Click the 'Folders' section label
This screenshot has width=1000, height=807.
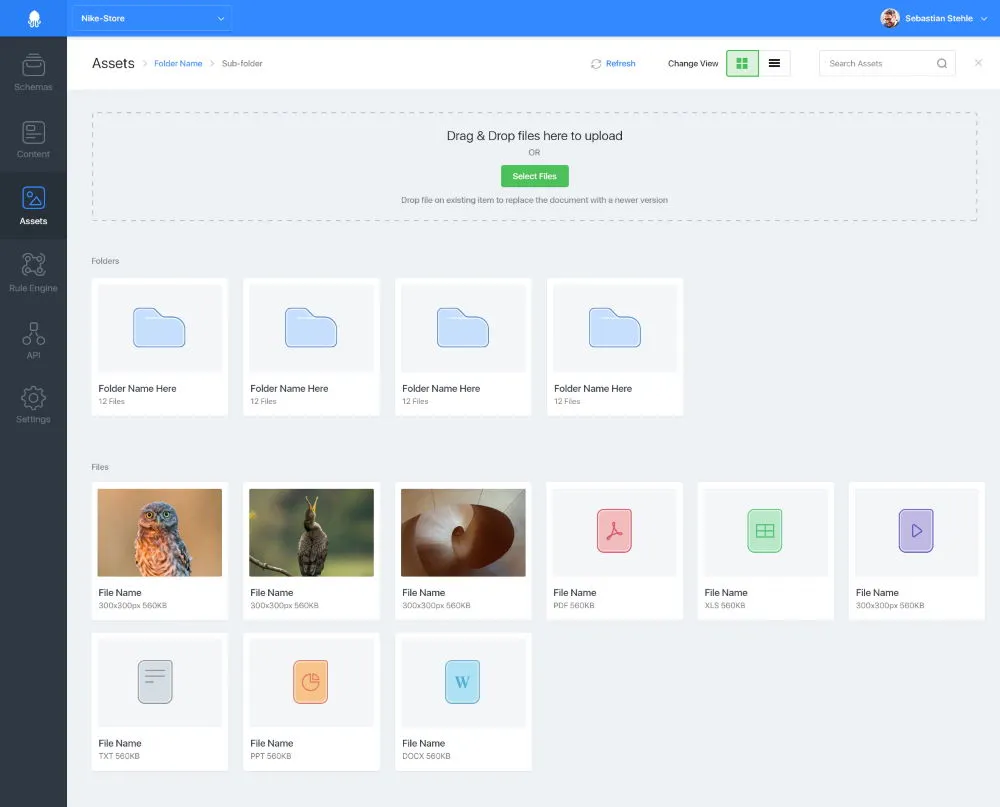[x=105, y=261]
